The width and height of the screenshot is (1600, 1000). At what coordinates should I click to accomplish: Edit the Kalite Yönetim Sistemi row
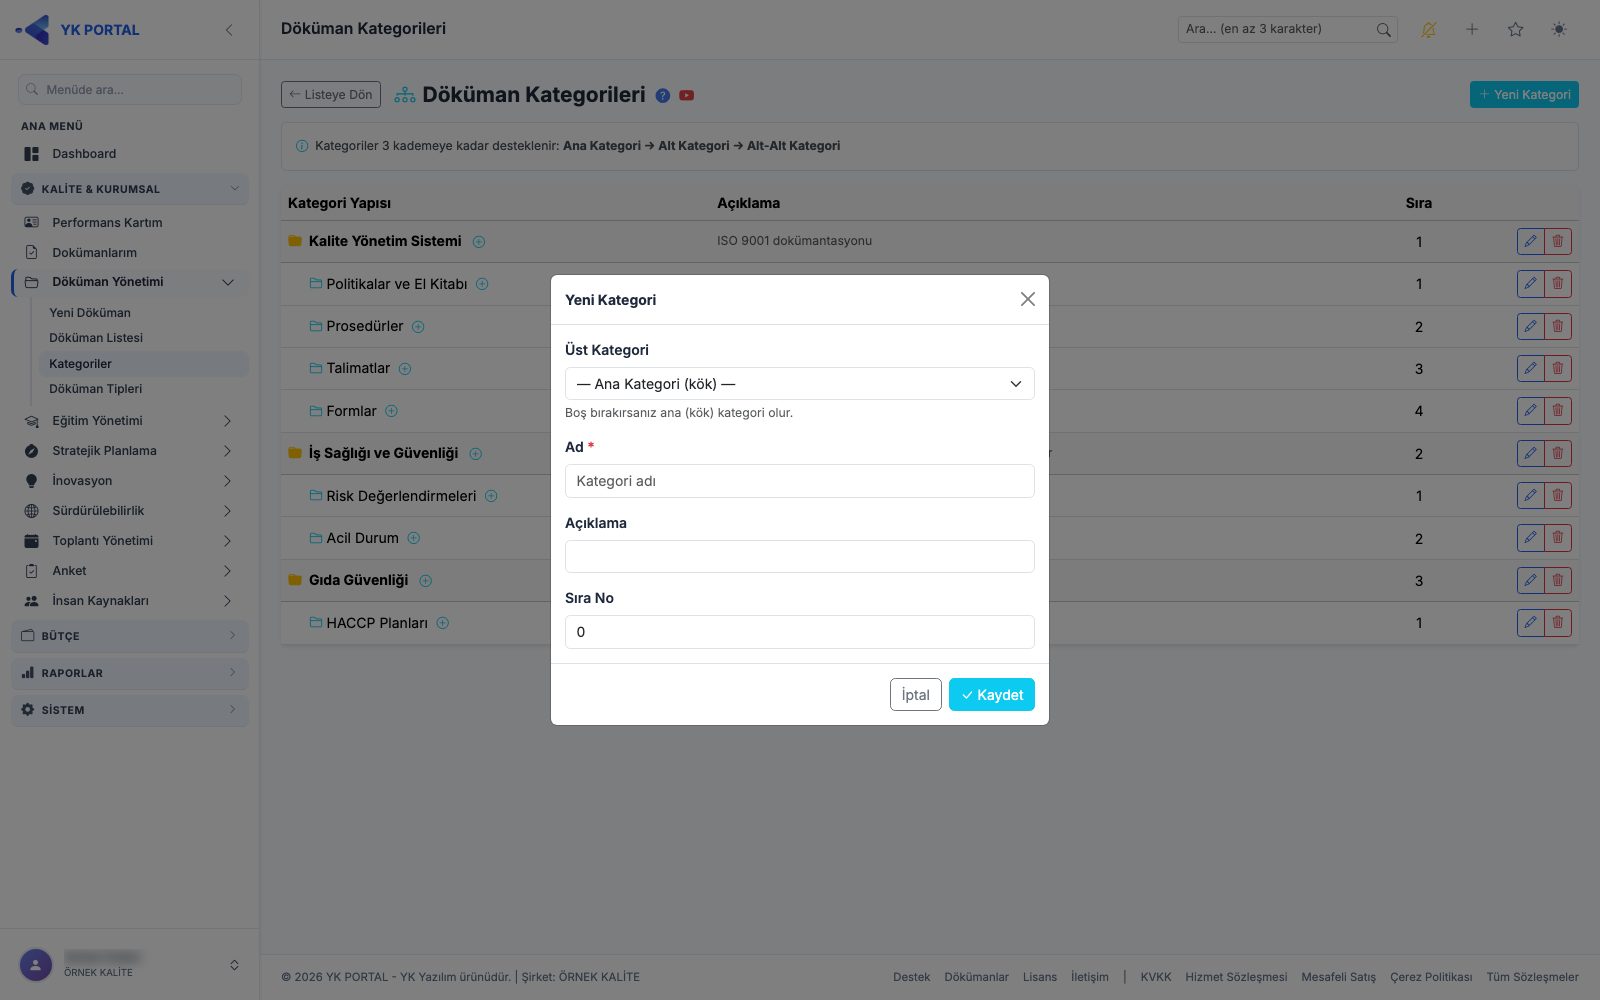coord(1530,241)
